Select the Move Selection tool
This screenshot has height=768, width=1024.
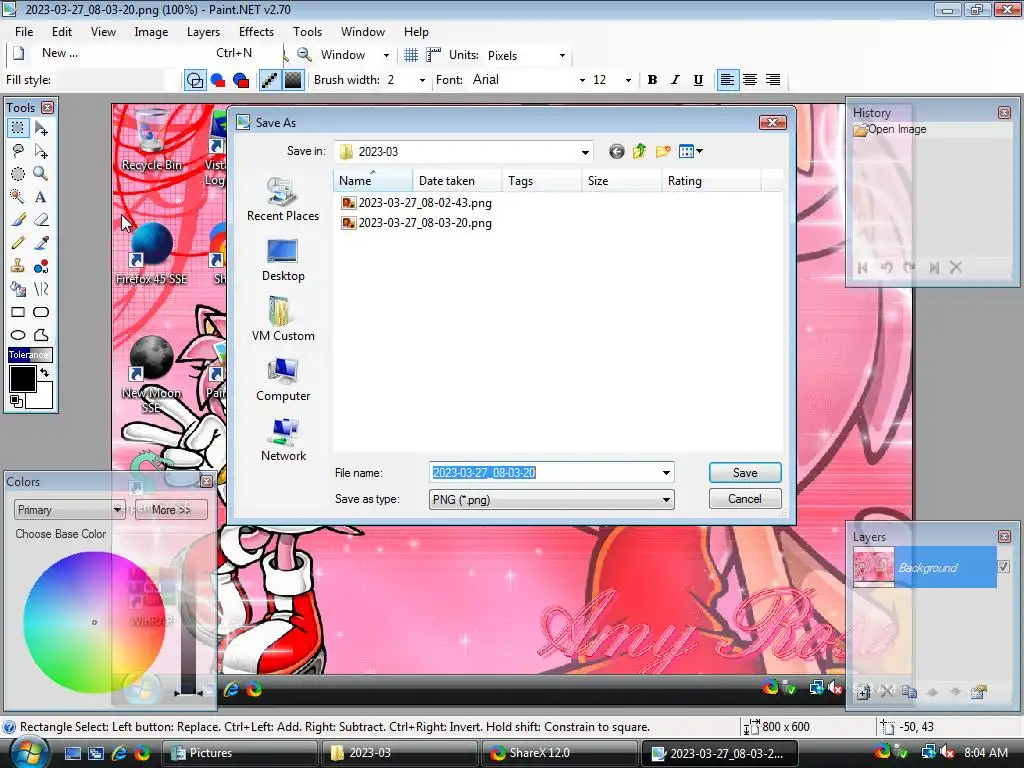pos(41,151)
